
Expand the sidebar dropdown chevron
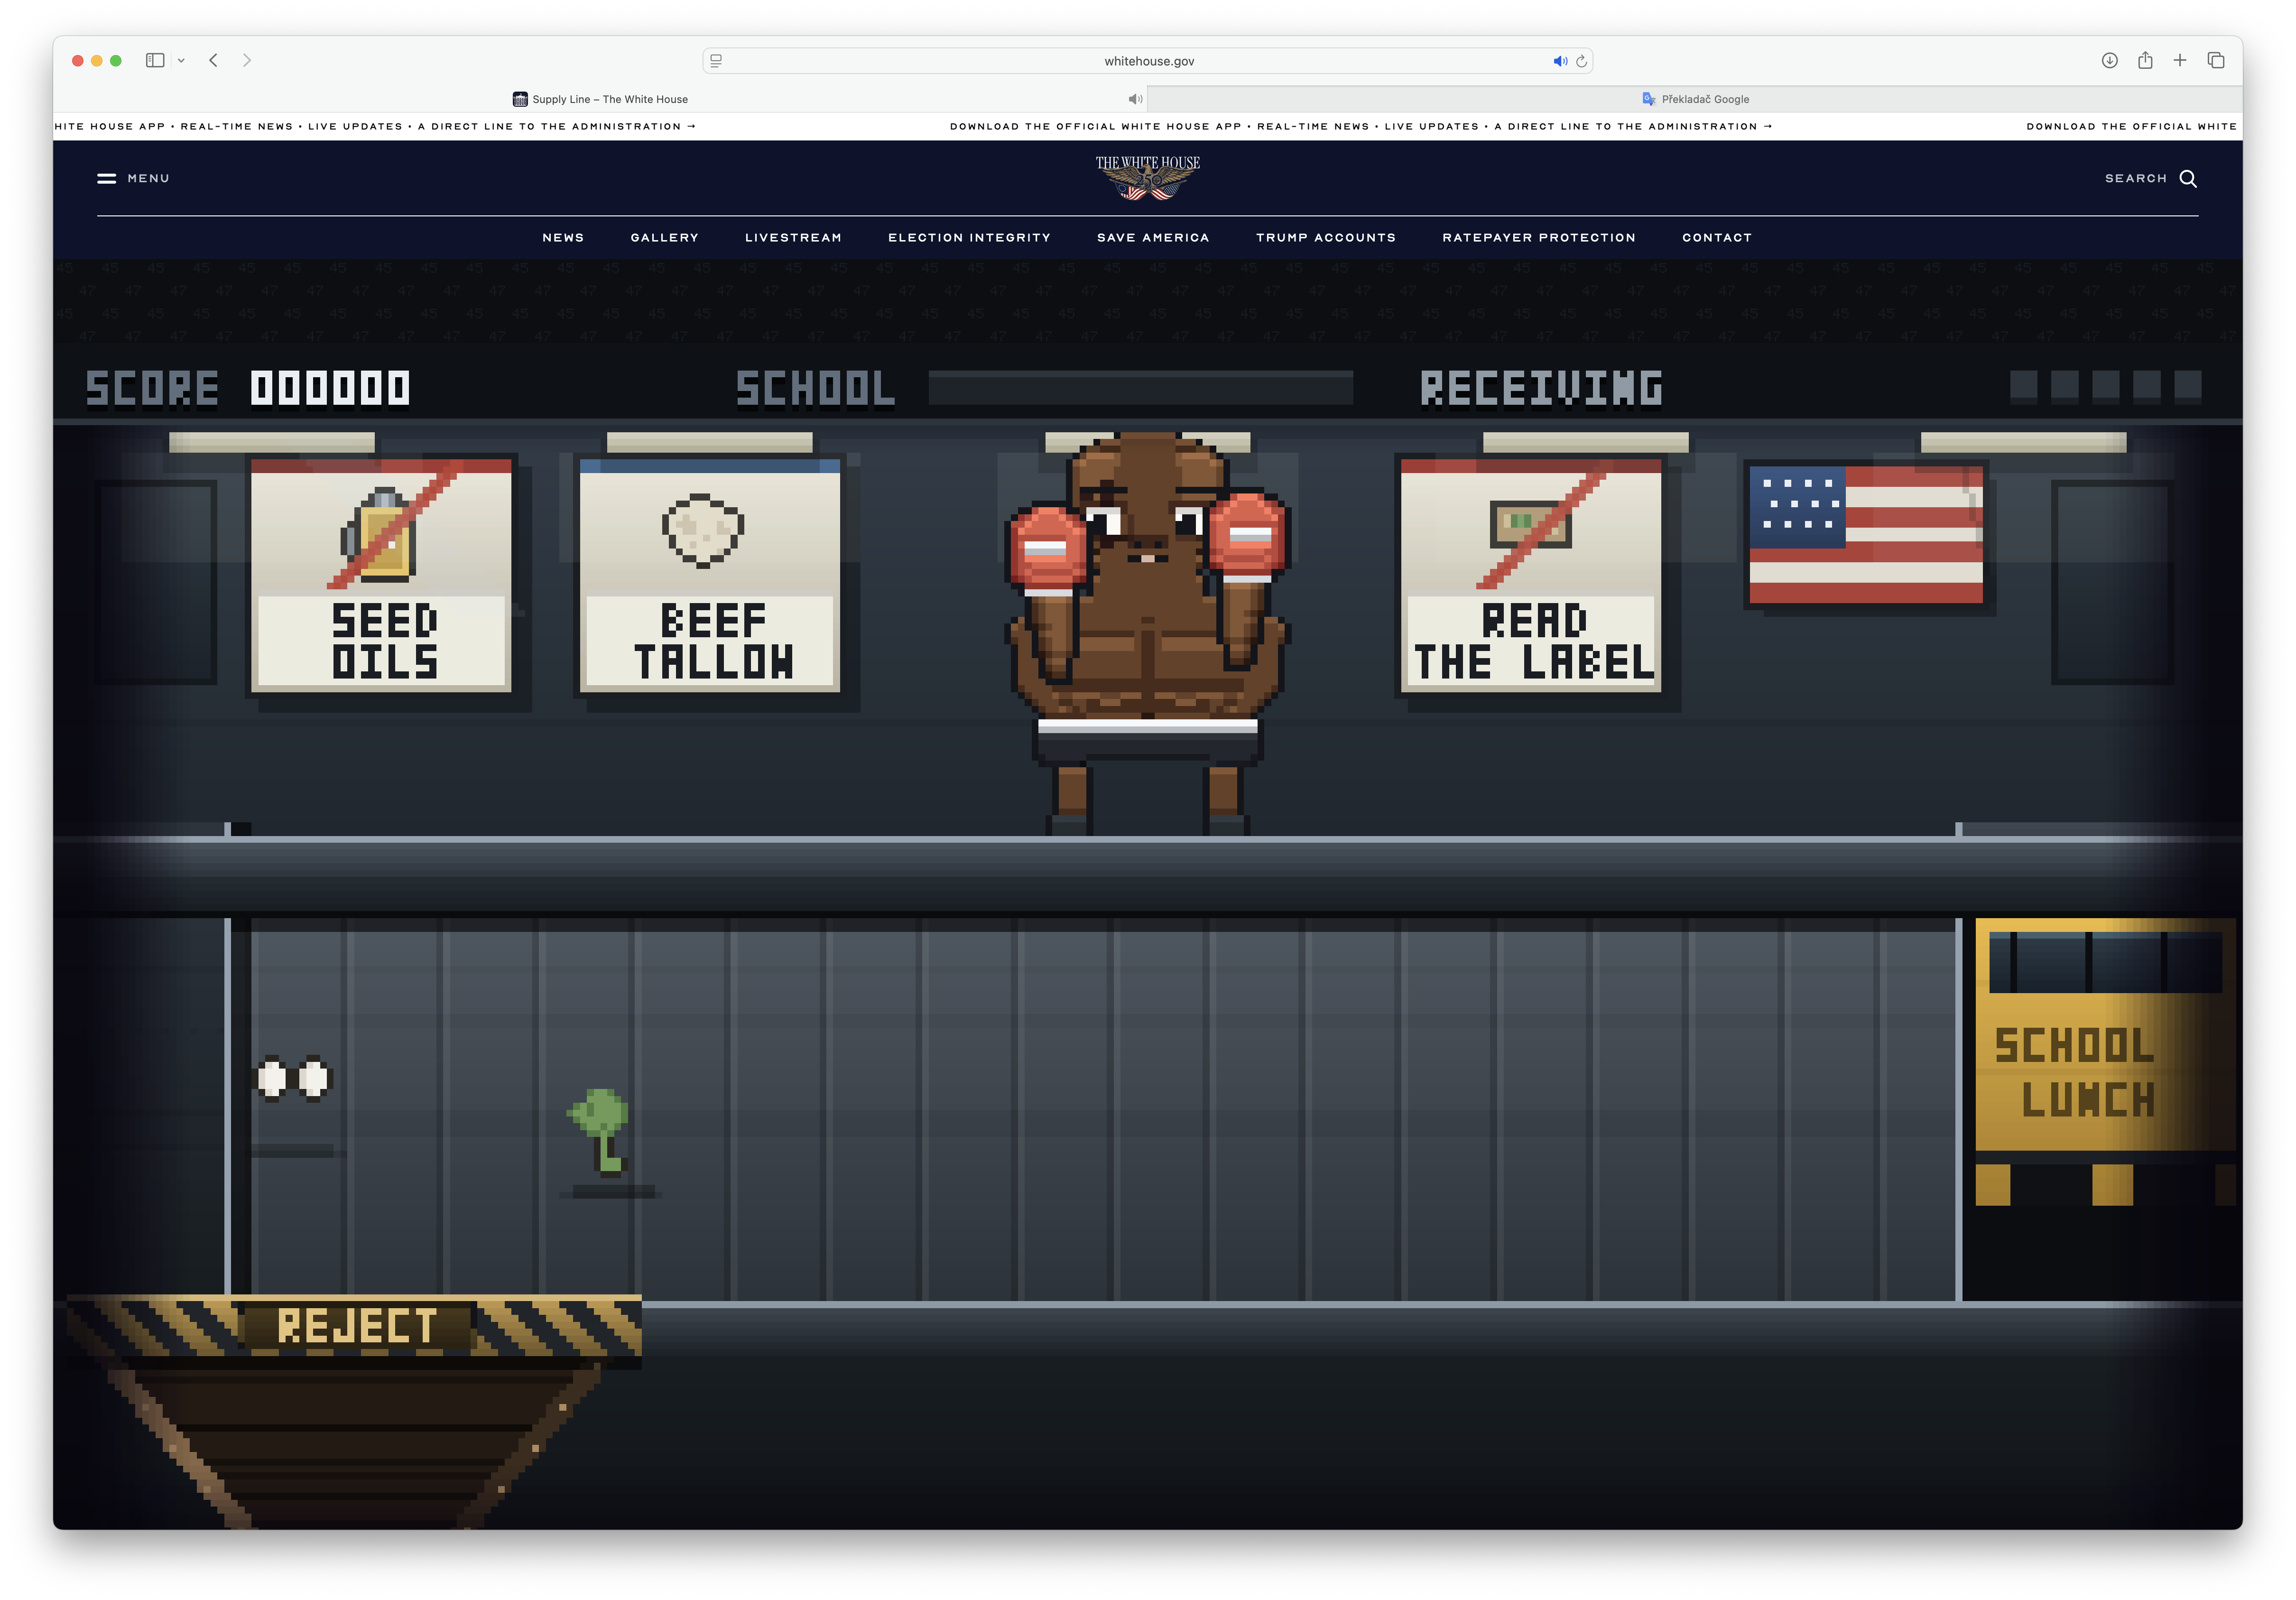181,60
